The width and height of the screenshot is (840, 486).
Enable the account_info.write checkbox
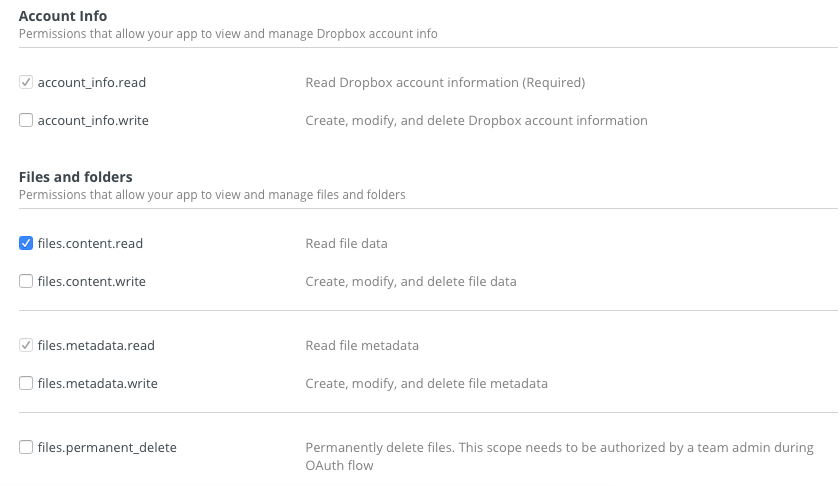coord(26,121)
